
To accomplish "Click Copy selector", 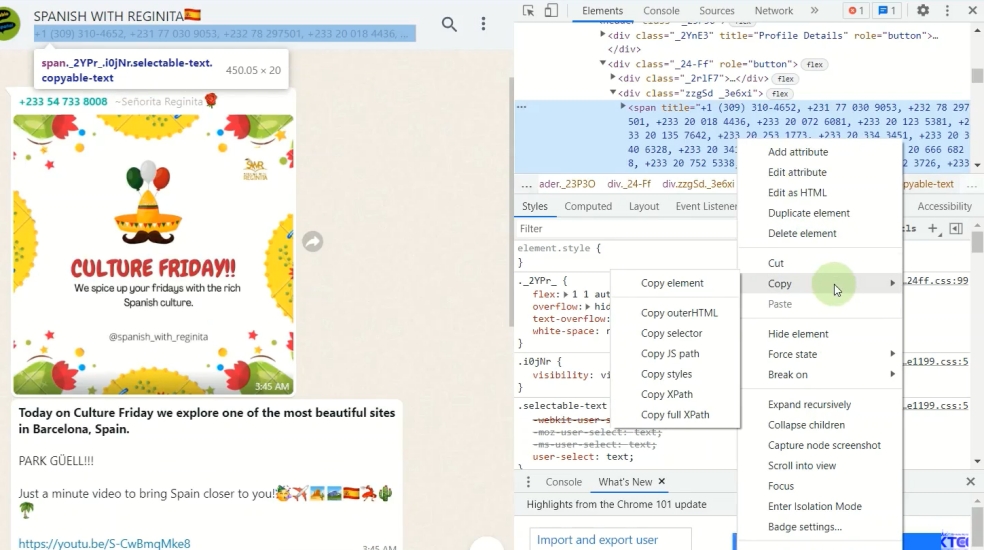I will point(675,333).
